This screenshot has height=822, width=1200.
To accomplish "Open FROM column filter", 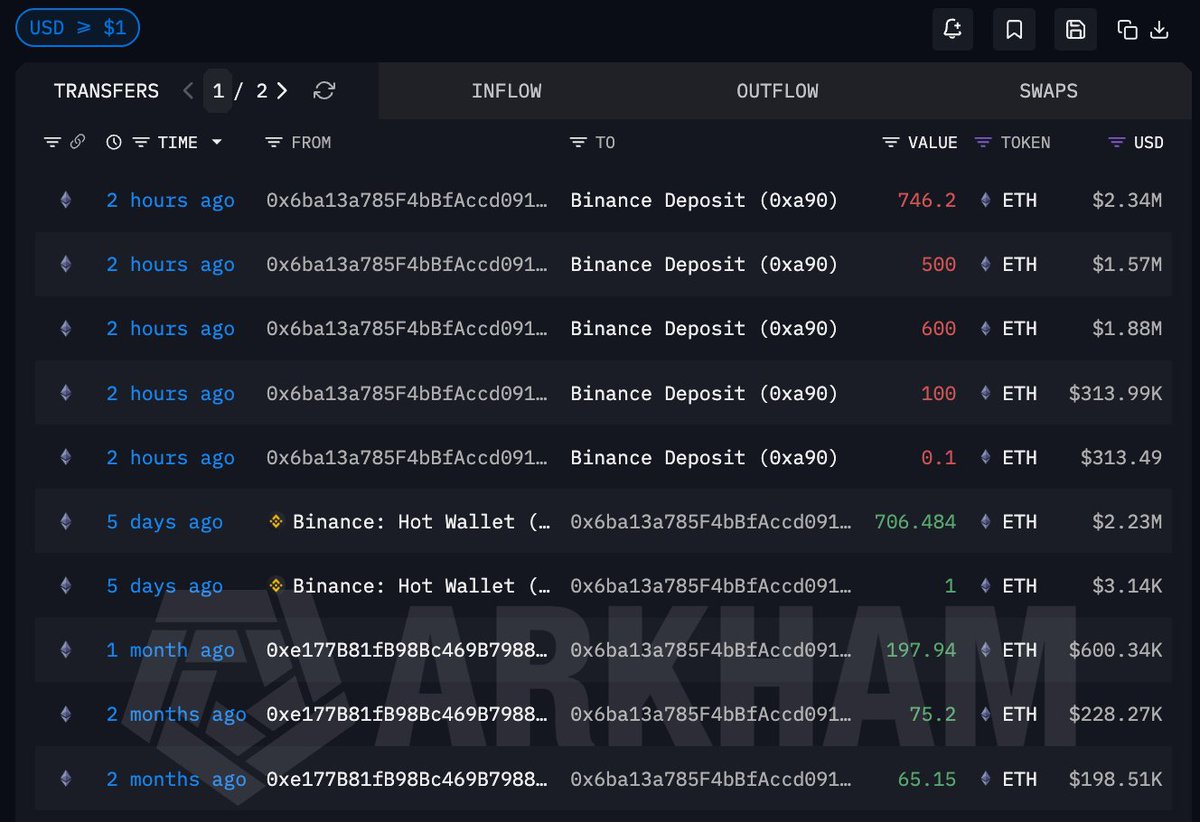I will point(274,143).
